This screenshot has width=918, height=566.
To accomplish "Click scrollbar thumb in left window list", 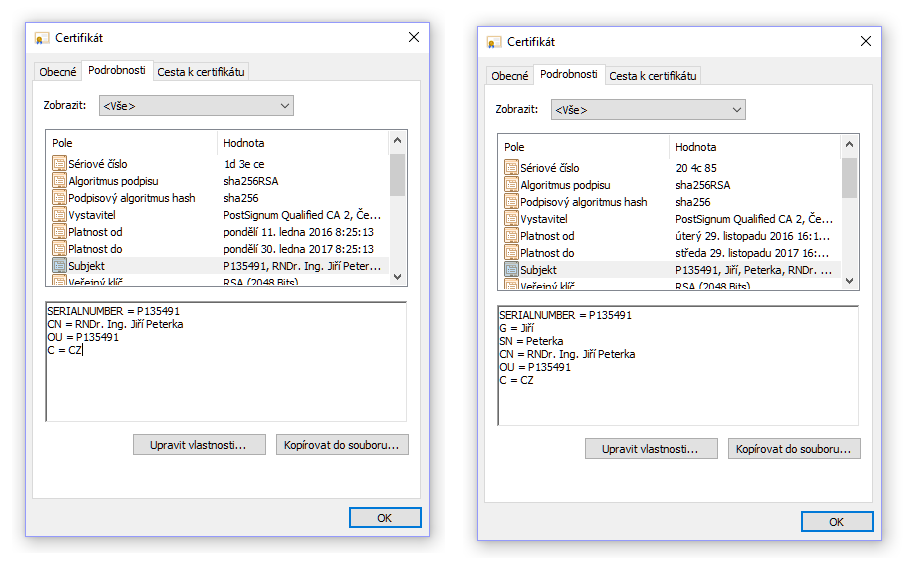I will (x=398, y=174).
